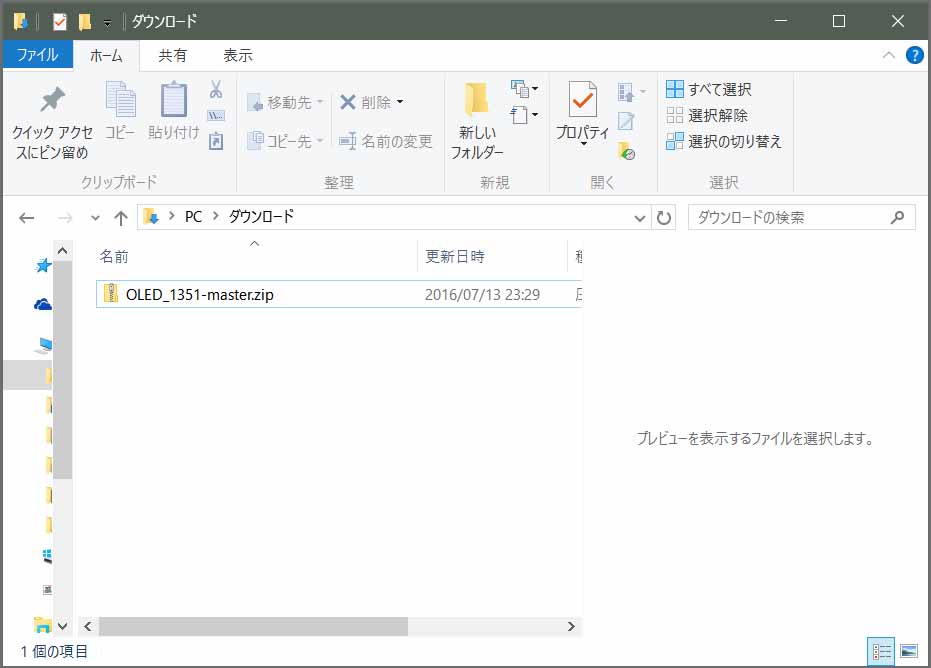Click すべて選択 to select all
931x668 pixels.
tap(709, 89)
